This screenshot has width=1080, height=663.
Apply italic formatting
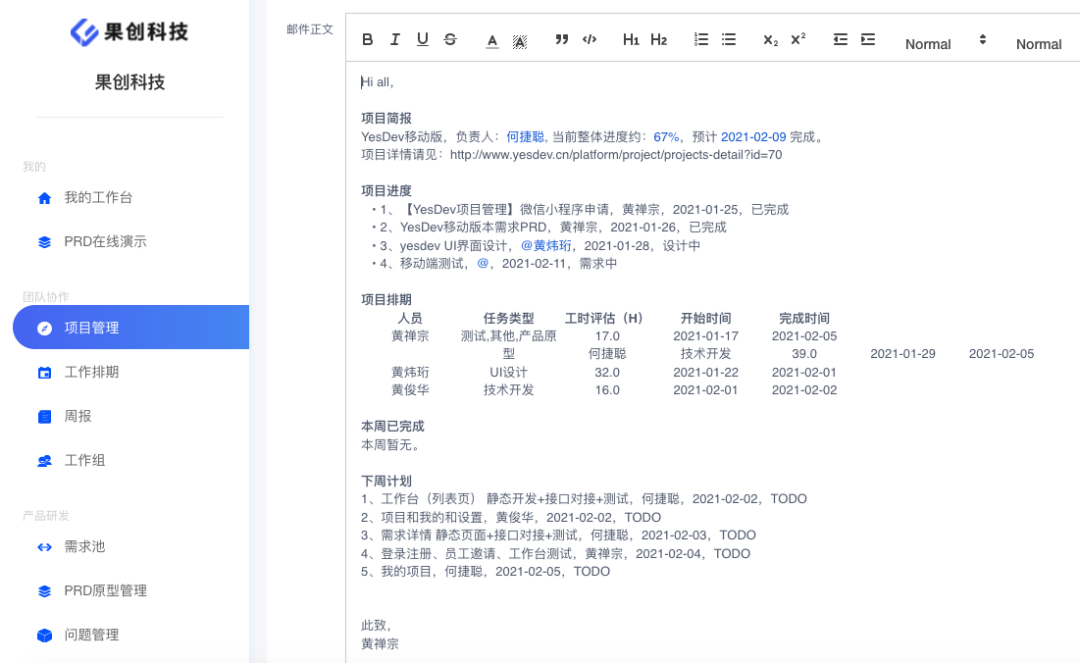click(395, 39)
